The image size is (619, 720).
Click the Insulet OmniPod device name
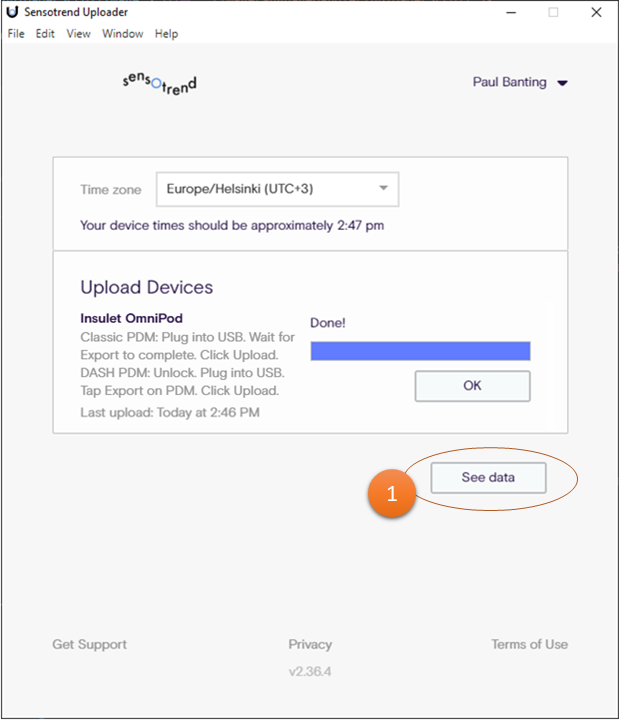pos(131,319)
